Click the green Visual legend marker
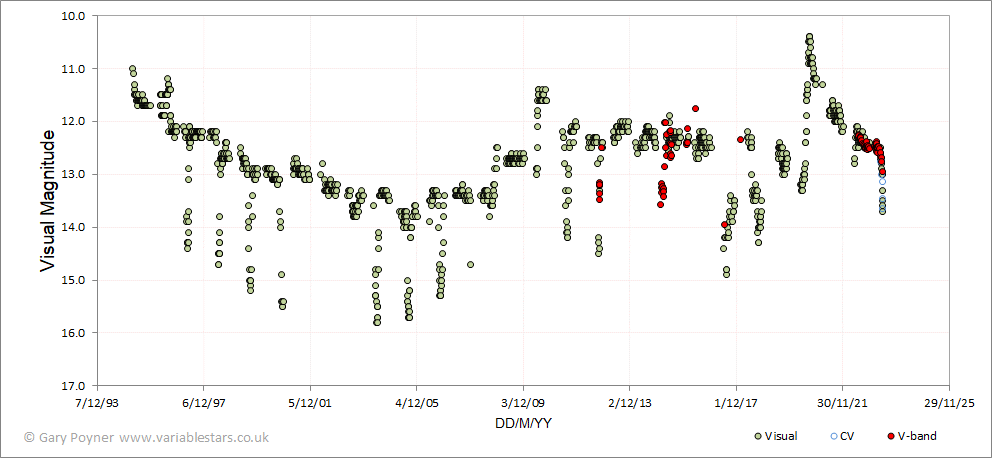 (x=758, y=436)
